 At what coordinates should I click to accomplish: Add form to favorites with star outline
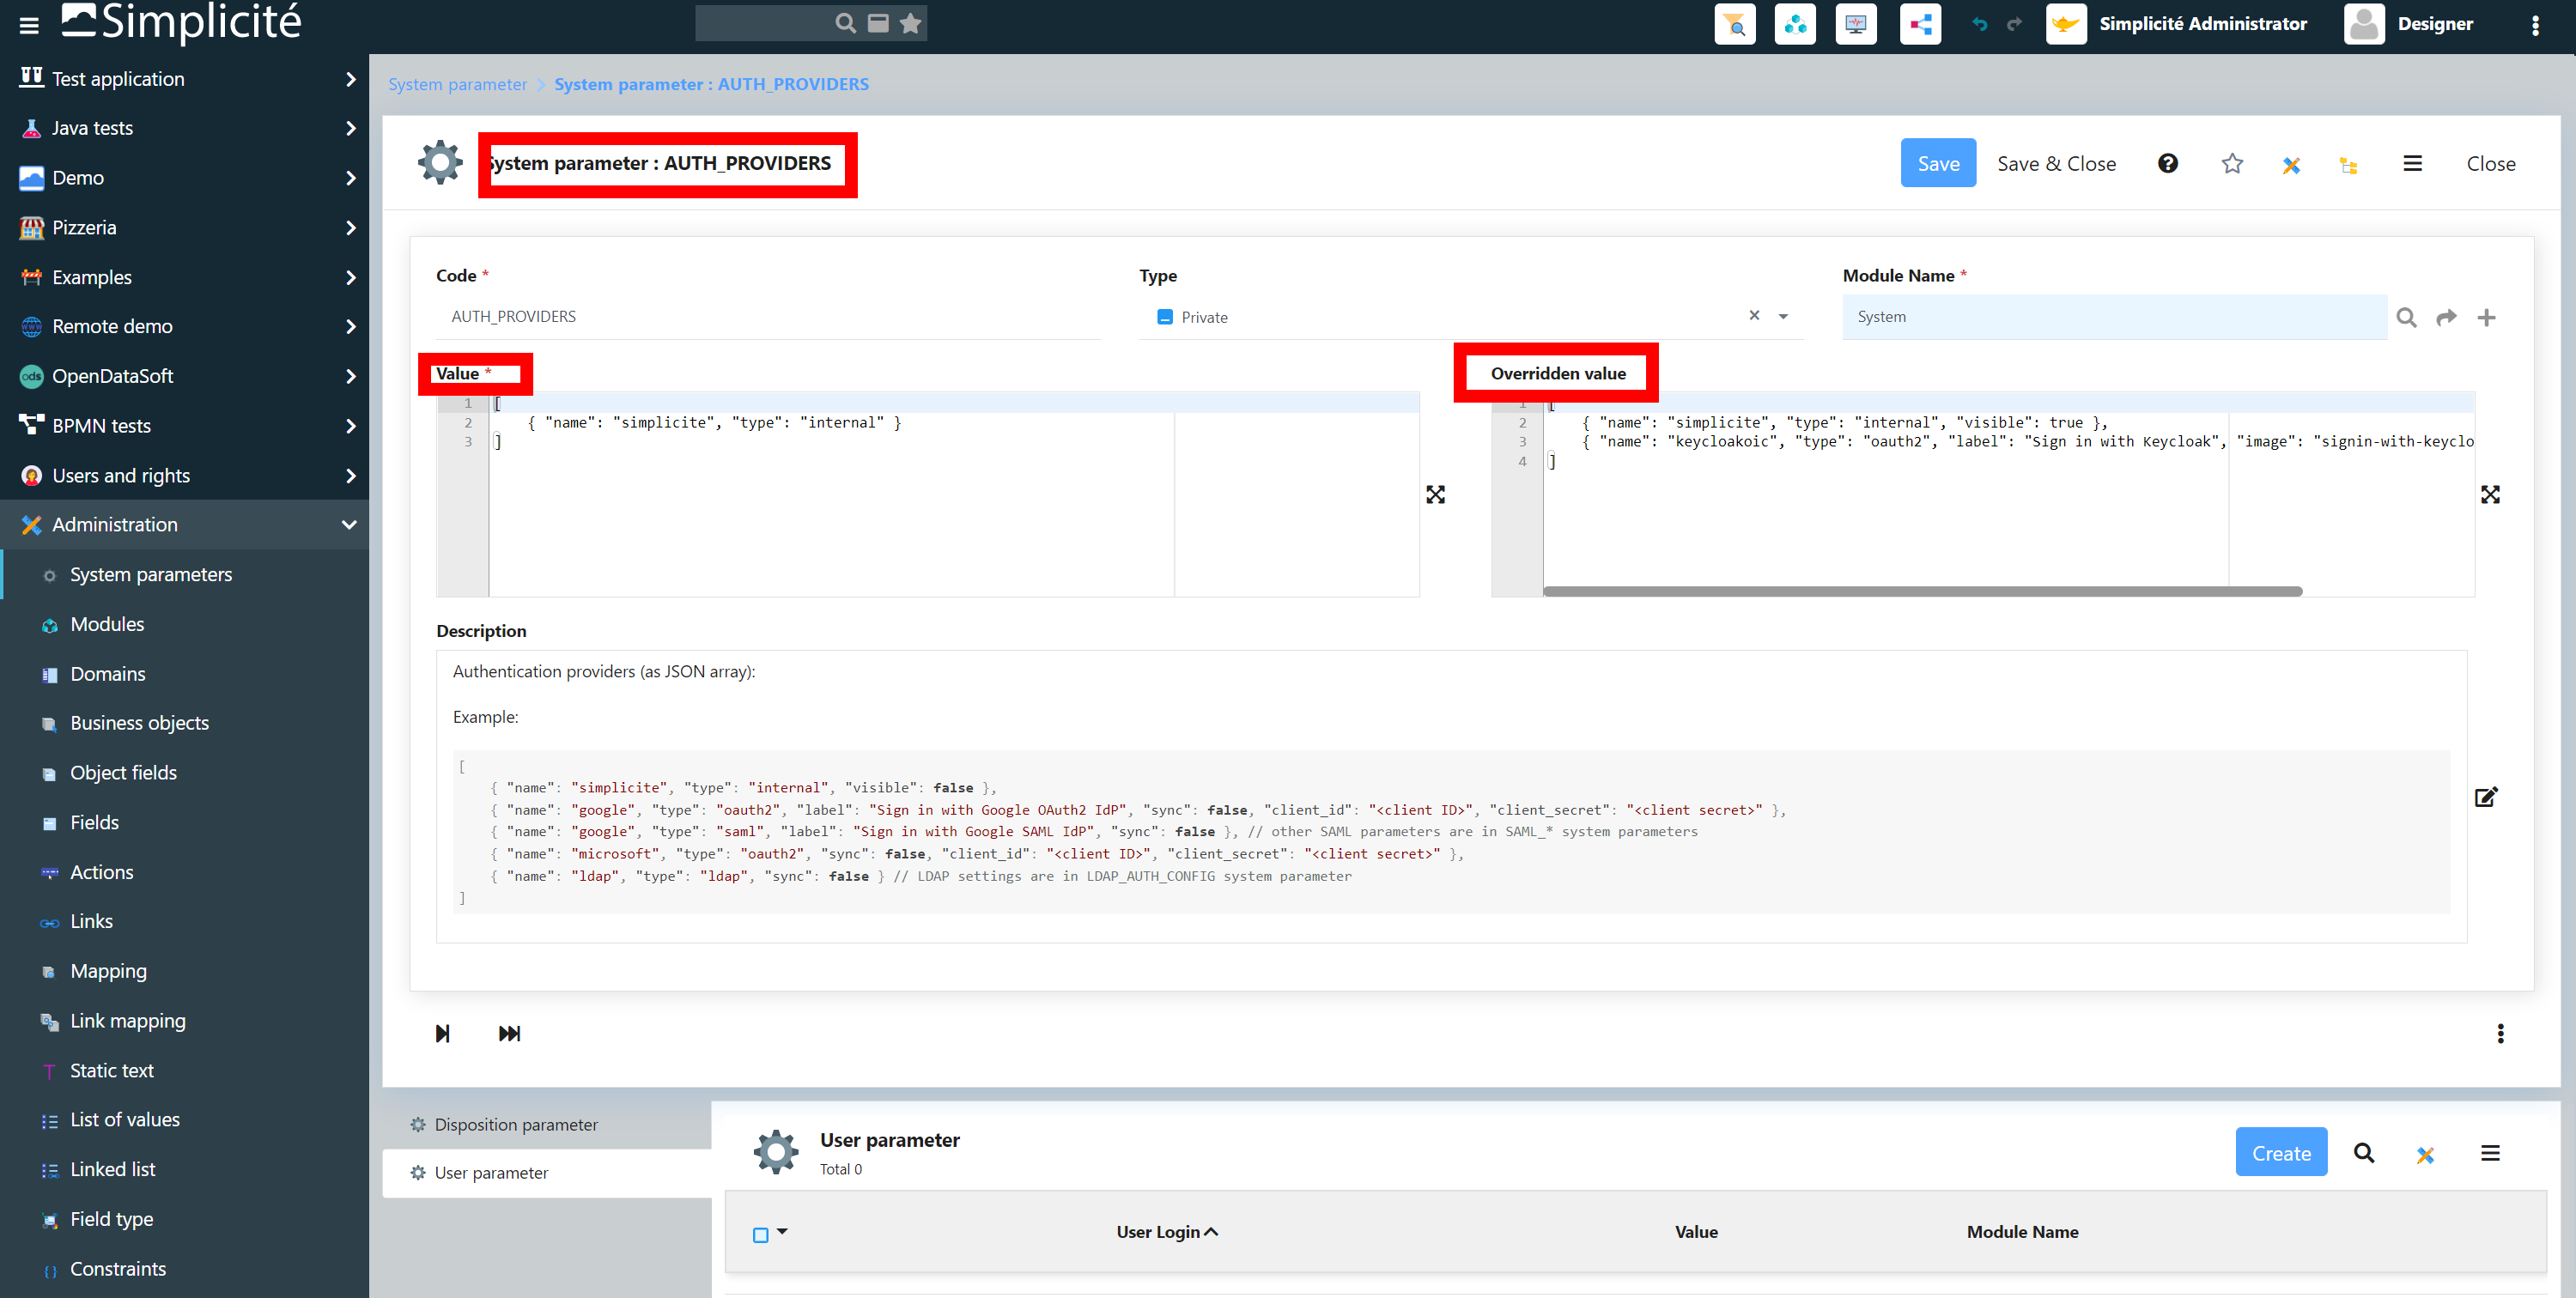[2232, 163]
